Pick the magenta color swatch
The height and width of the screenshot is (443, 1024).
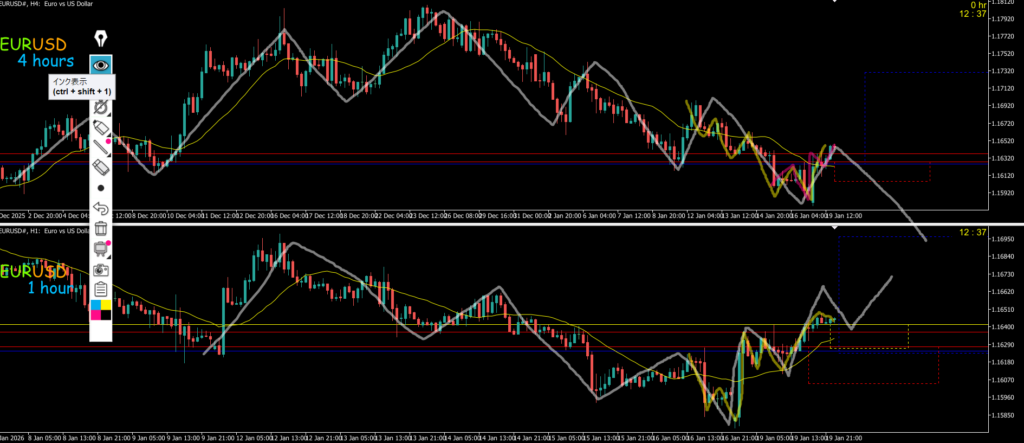[x=96, y=315]
